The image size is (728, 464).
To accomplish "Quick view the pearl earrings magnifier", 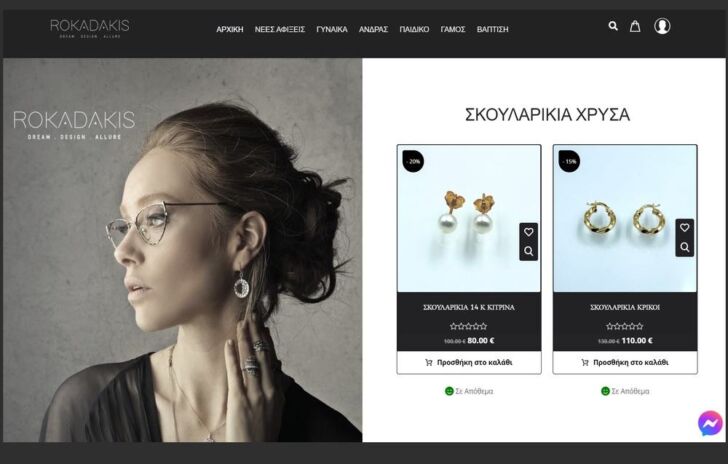I will [x=528, y=251].
